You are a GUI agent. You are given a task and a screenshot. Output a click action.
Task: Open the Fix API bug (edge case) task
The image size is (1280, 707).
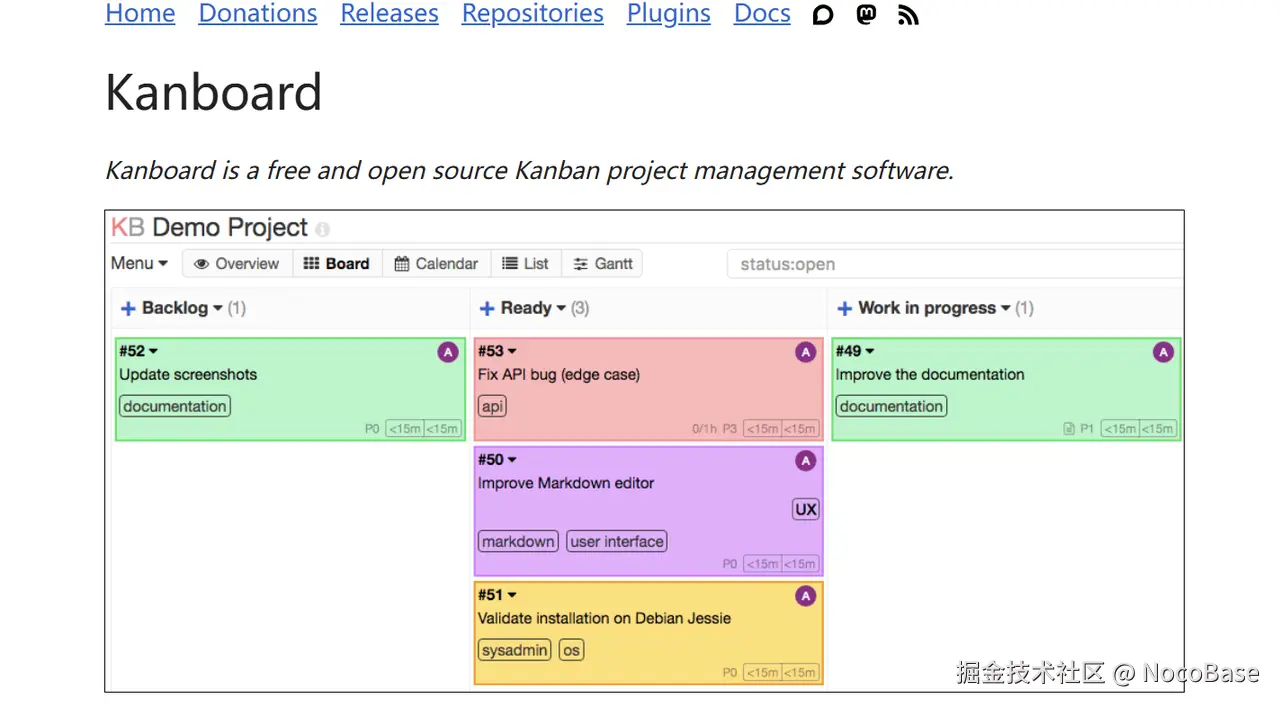559,375
